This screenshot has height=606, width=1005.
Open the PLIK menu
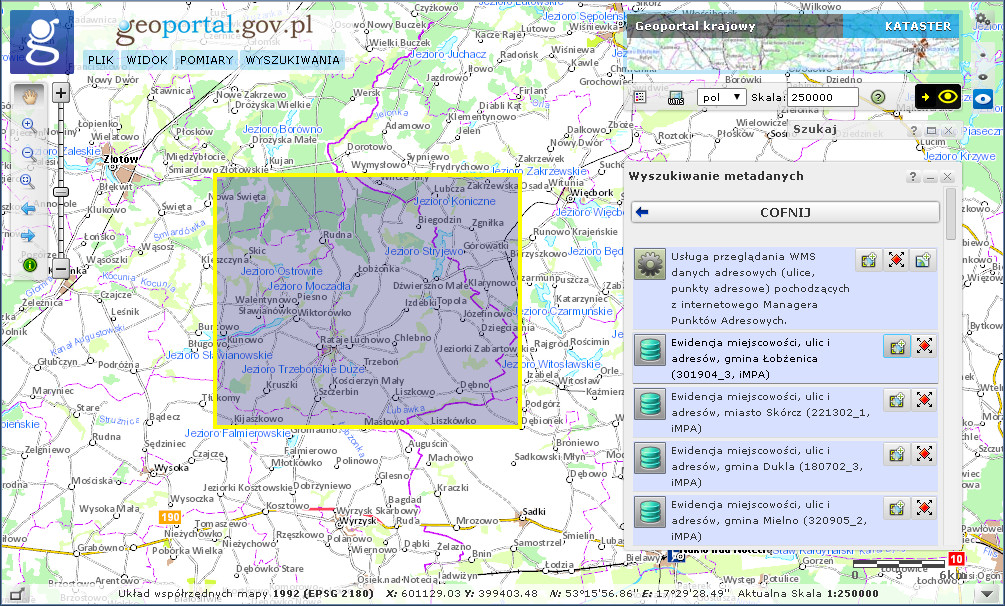coord(101,60)
